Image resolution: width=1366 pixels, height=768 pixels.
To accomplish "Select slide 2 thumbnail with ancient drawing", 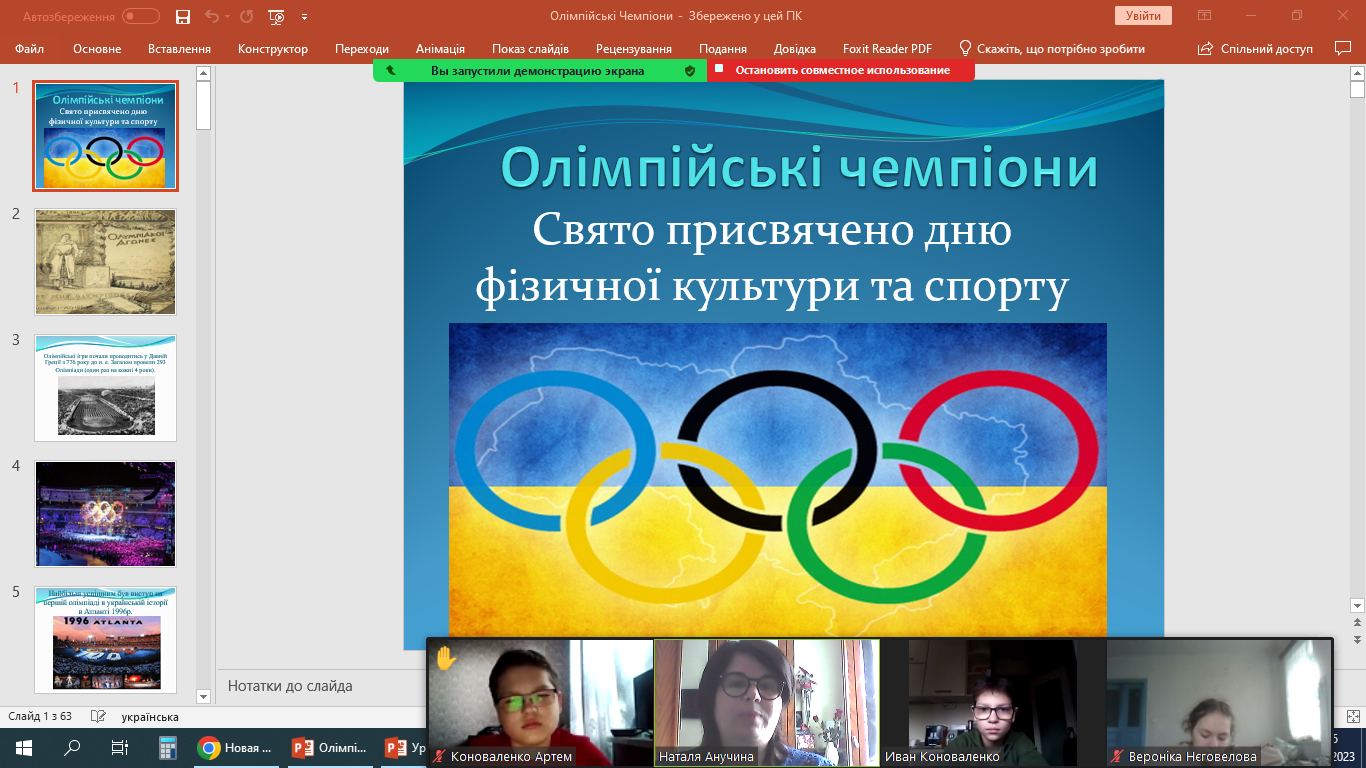I will pos(105,262).
